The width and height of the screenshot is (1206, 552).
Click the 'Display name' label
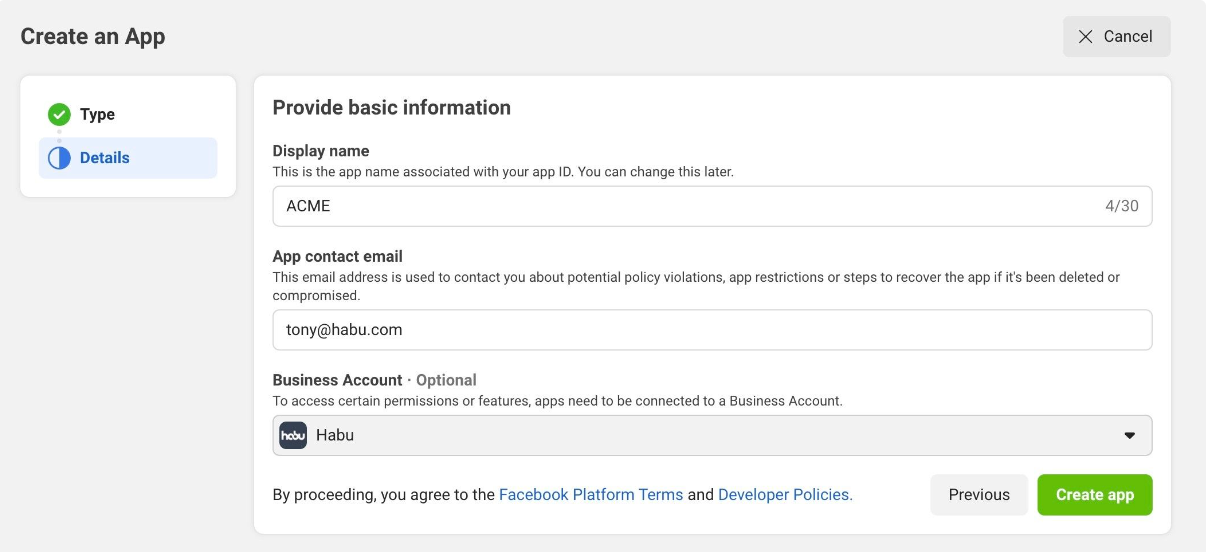[321, 151]
